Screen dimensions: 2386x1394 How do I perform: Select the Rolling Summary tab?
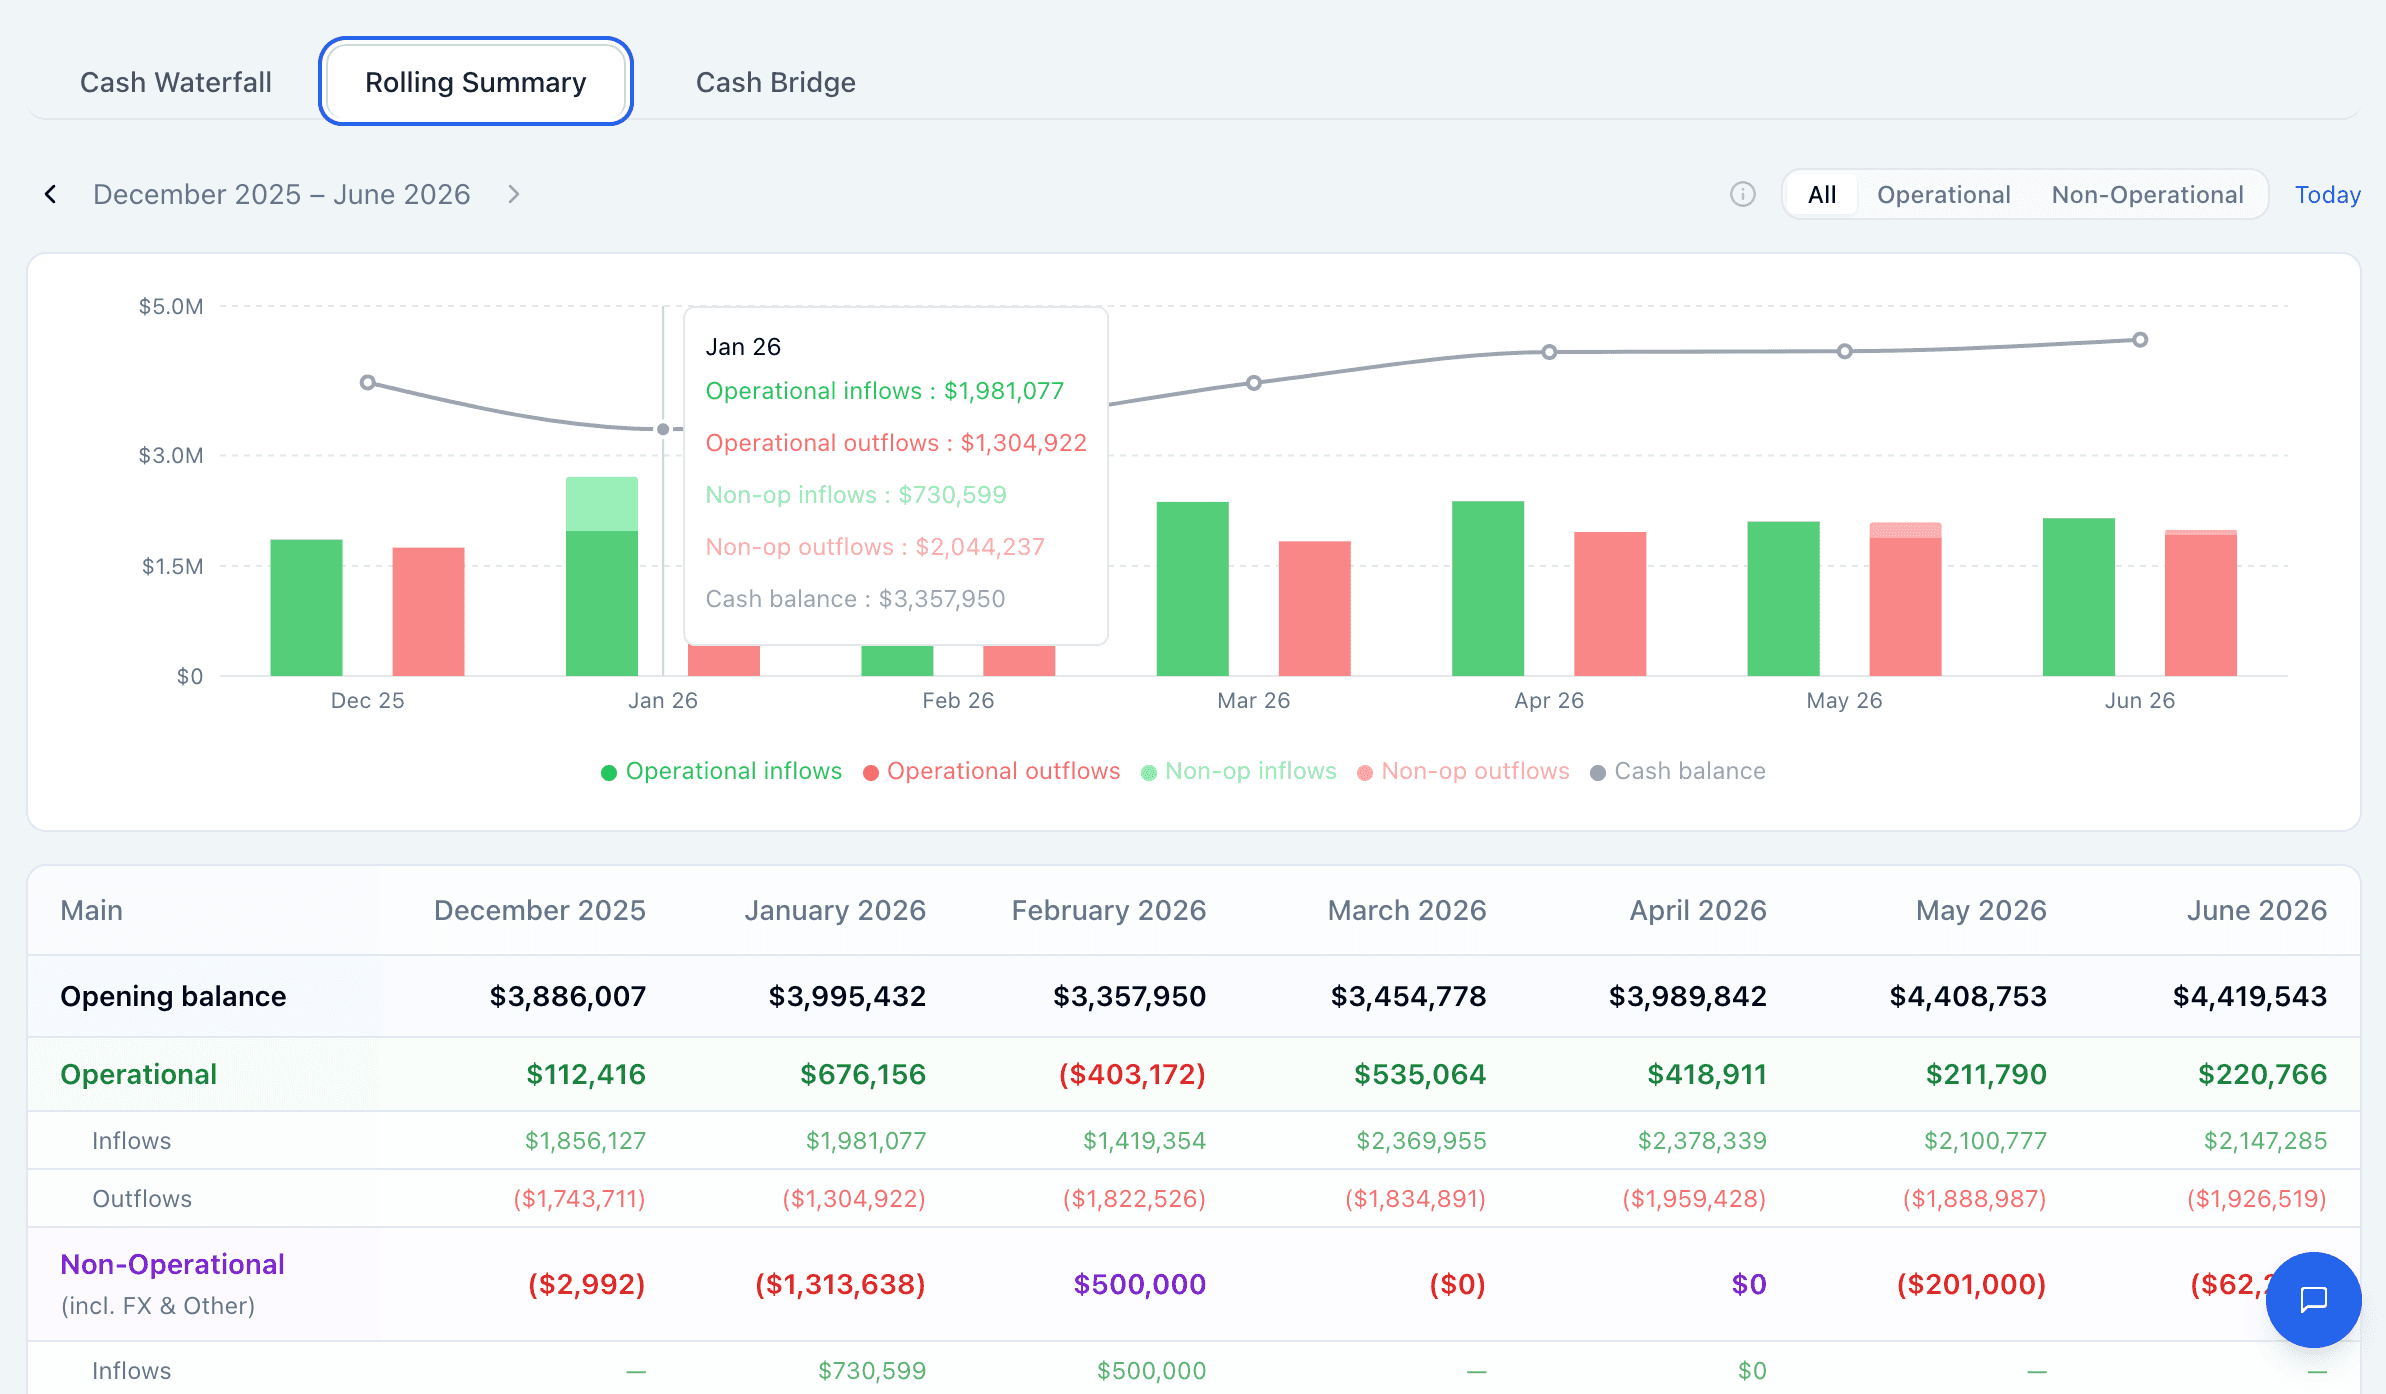[x=476, y=82]
